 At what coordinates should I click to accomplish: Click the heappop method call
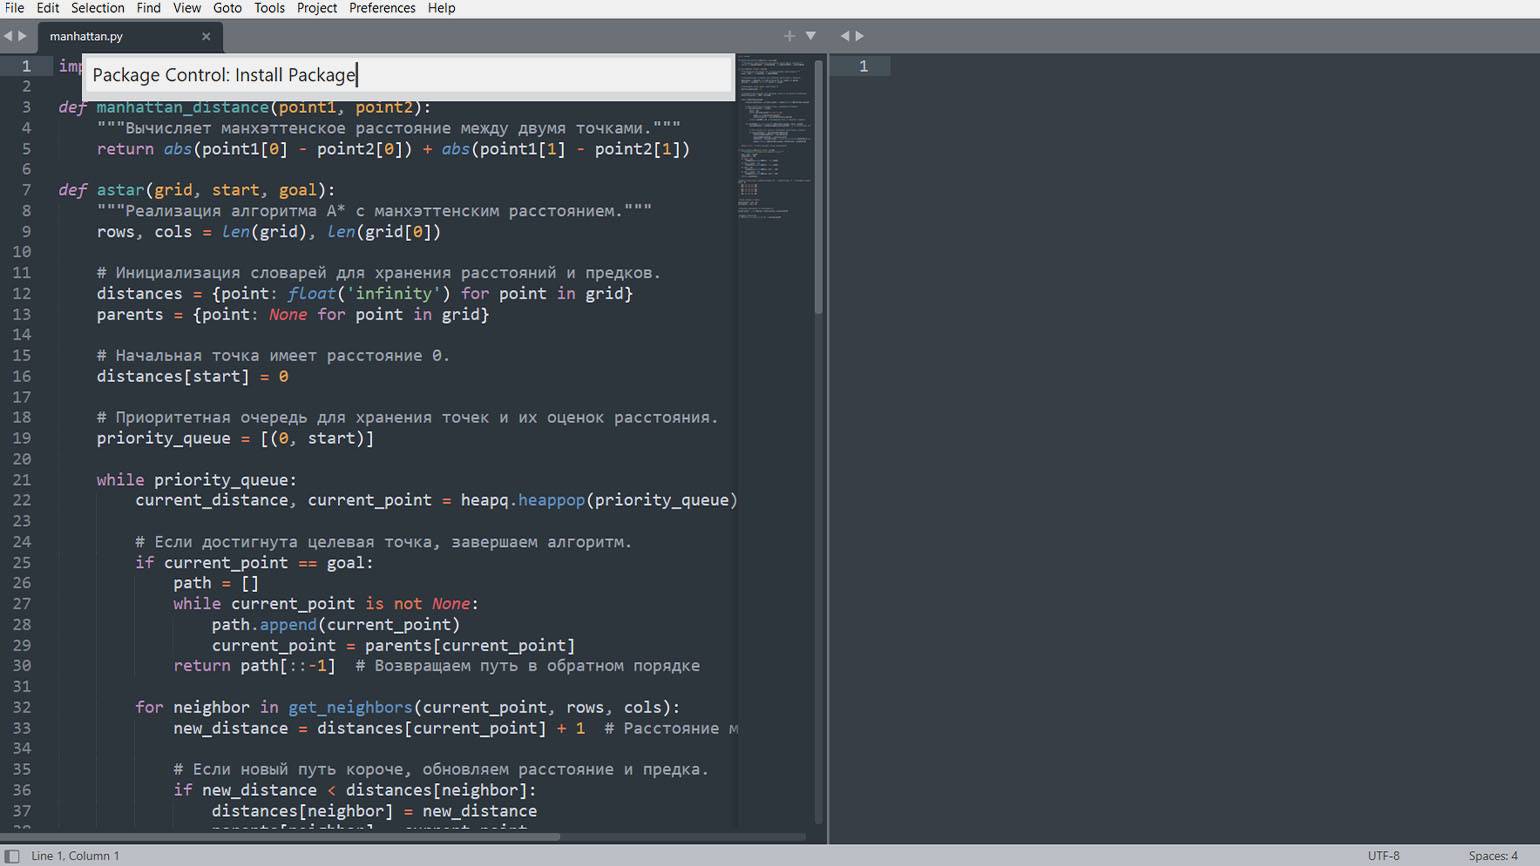pos(551,500)
